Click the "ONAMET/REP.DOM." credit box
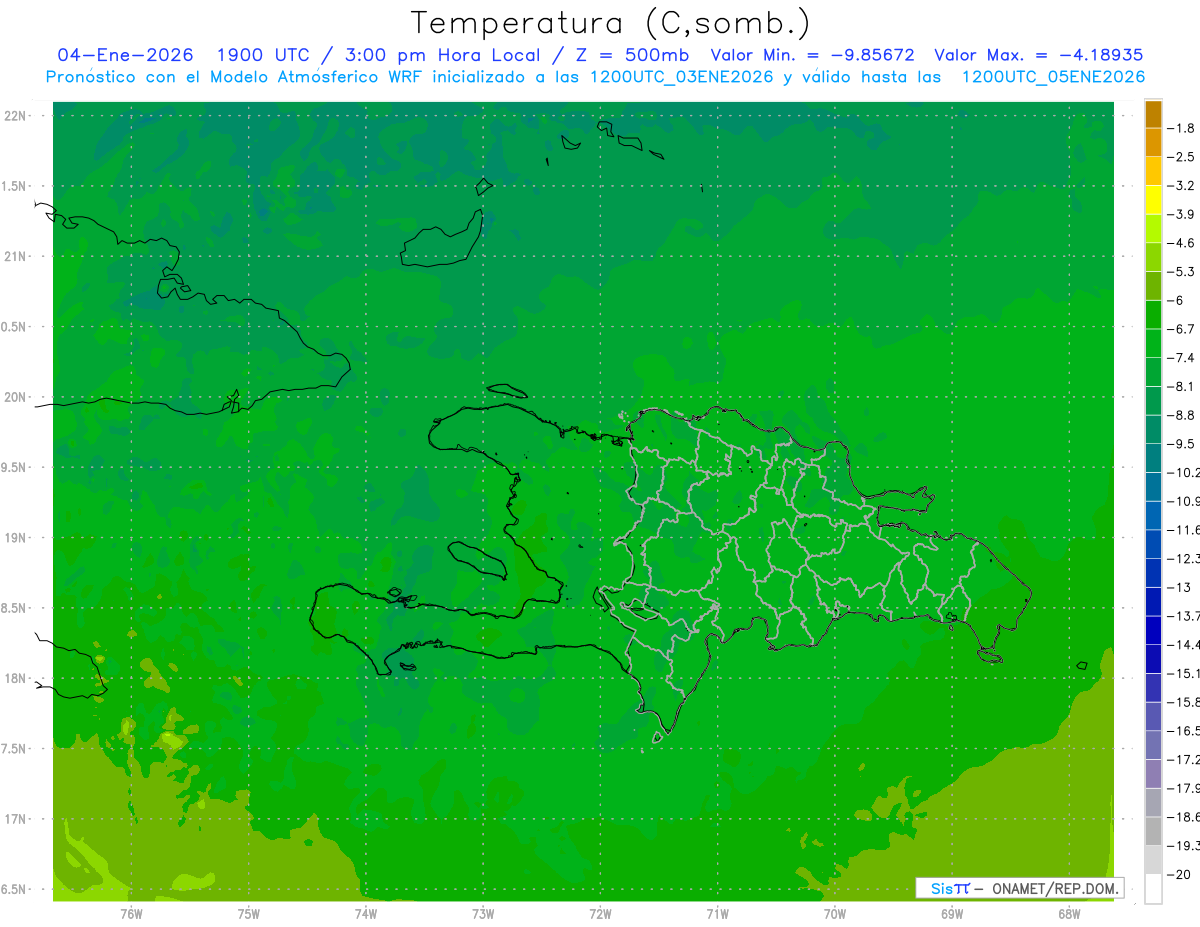This screenshot has width=1200, height=927. pos(1019,888)
